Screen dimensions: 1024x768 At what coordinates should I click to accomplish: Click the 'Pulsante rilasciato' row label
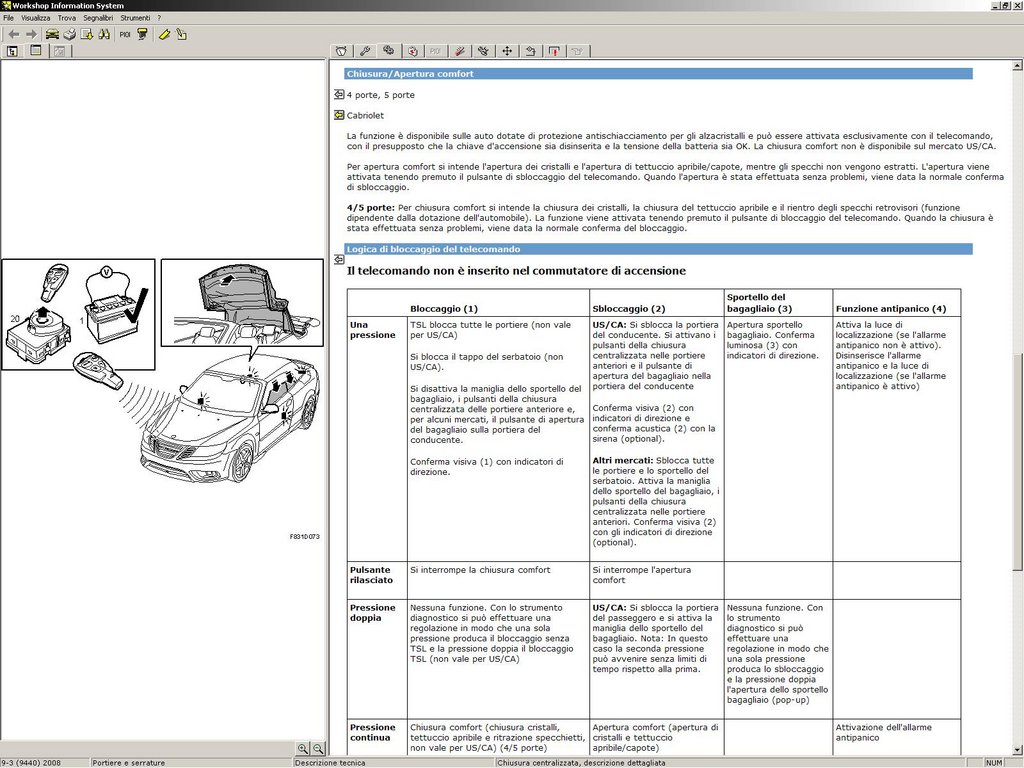(x=372, y=575)
